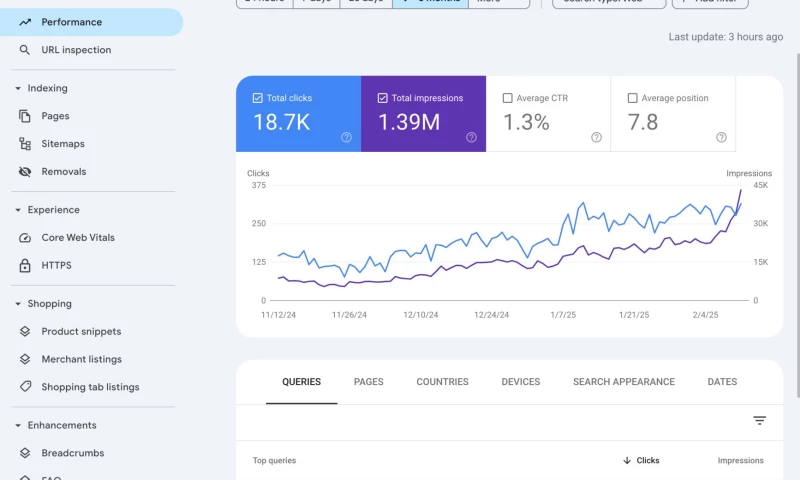
Task: Collapse the Enhancements section
Action: [x=18, y=425]
